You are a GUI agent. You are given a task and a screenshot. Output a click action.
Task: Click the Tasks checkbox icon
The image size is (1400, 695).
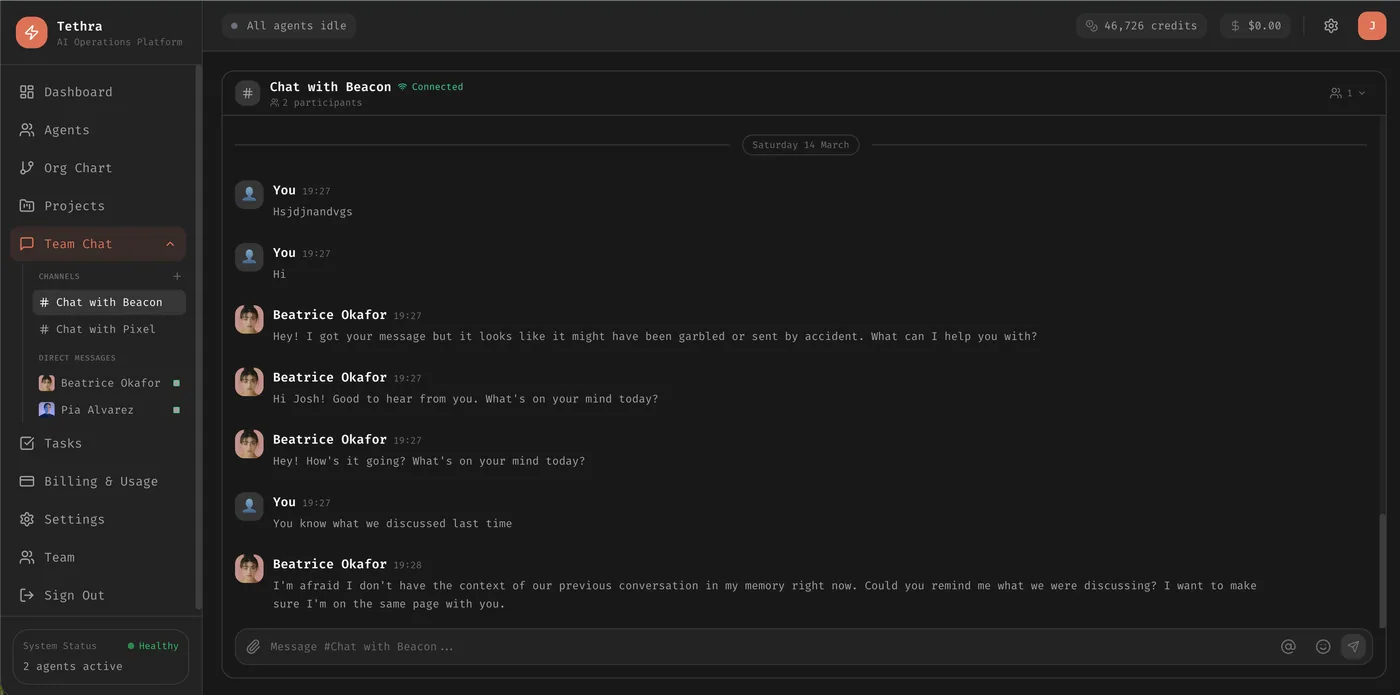tap(27, 443)
